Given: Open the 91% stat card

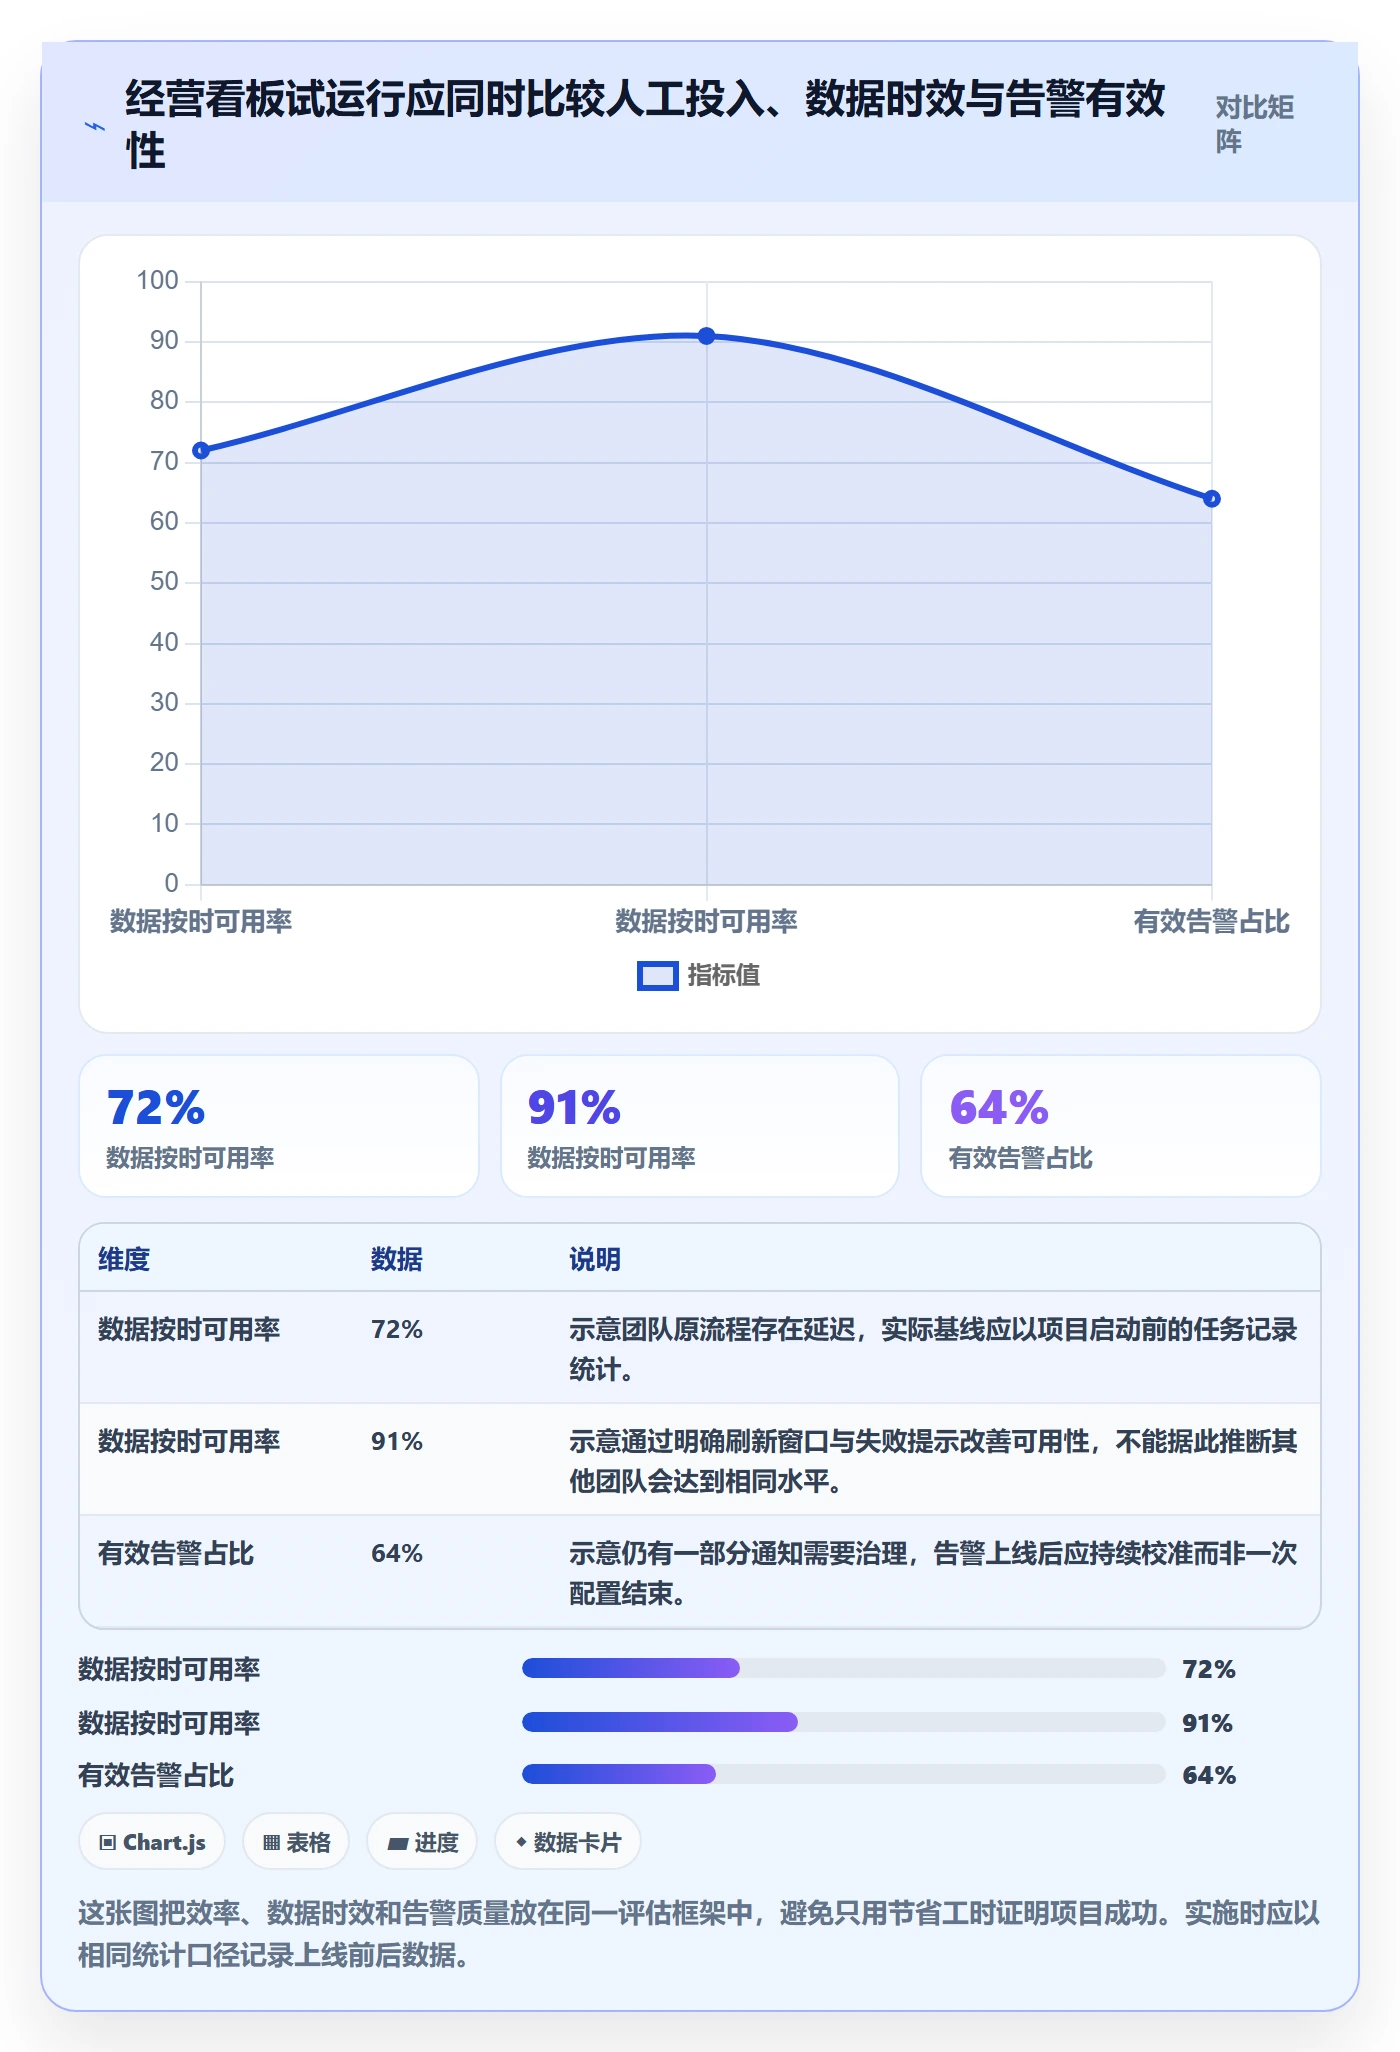Looking at the screenshot, I should [700, 1126].
